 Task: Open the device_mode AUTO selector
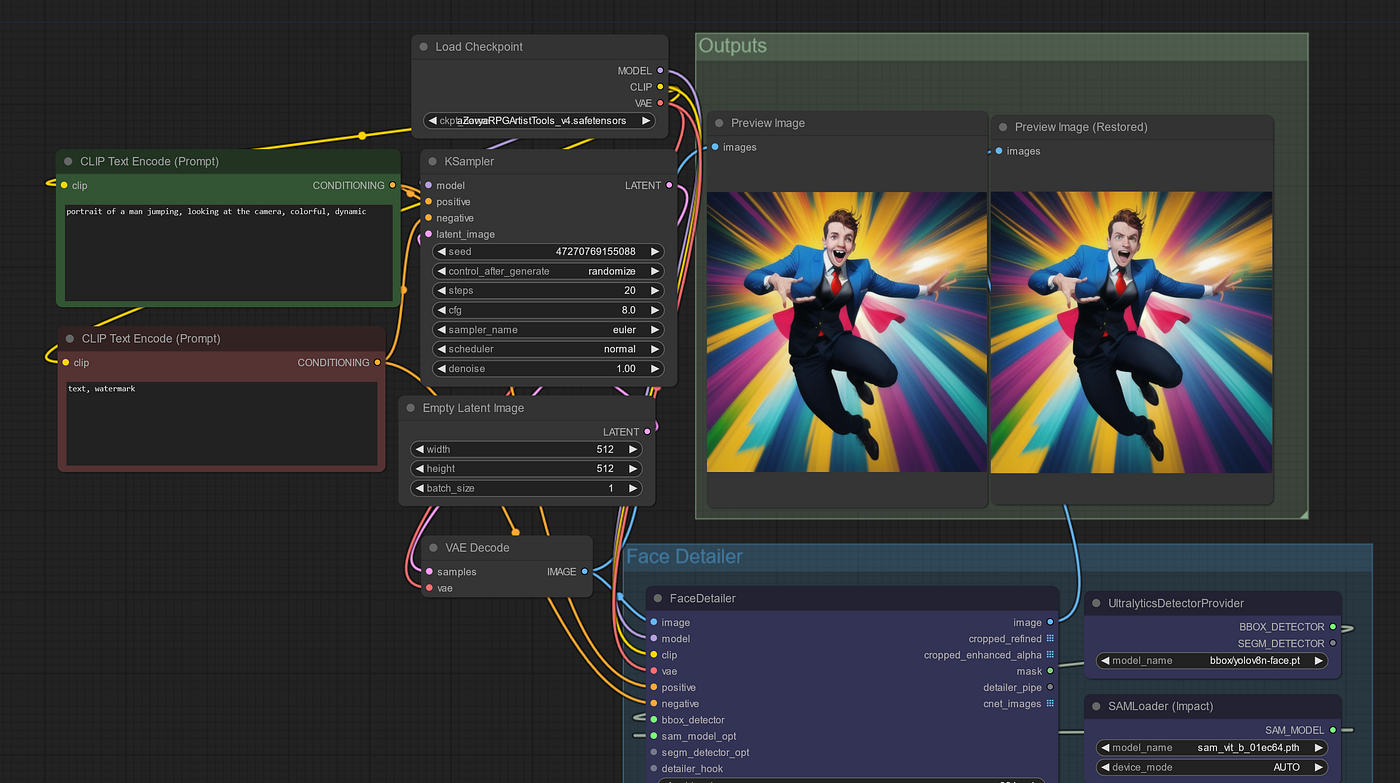pyautogui.click(x=1212, y=768)
